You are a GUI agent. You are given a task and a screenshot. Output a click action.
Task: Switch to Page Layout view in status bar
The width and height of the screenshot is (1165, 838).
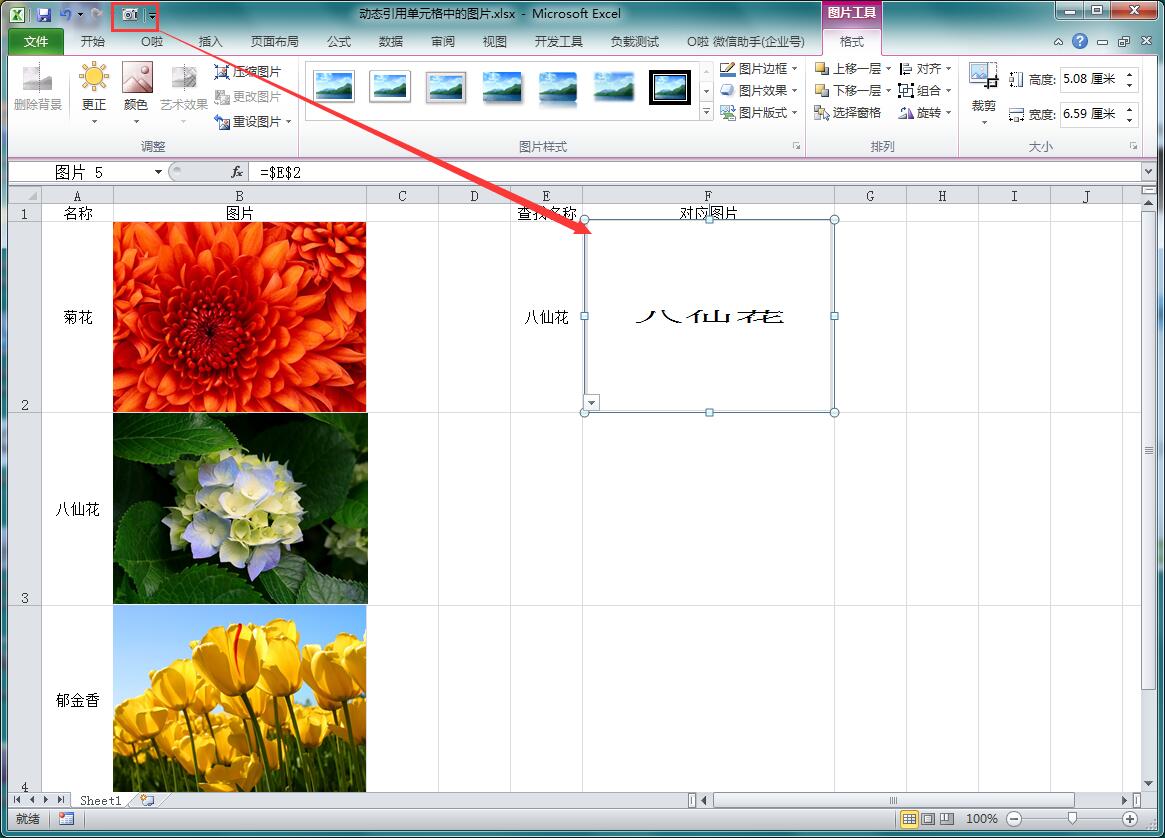pyautogui.click(x=928, y=819)
